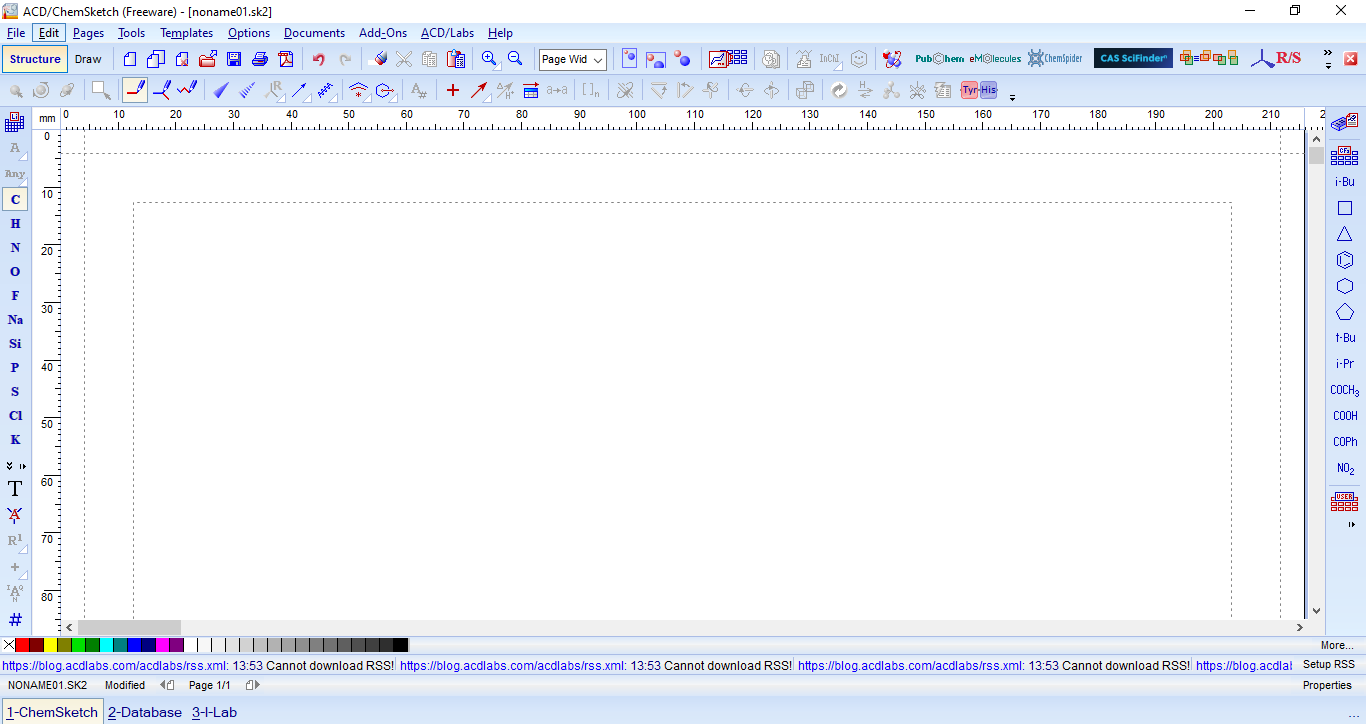Switch to Structure mode

coord(35,59)
